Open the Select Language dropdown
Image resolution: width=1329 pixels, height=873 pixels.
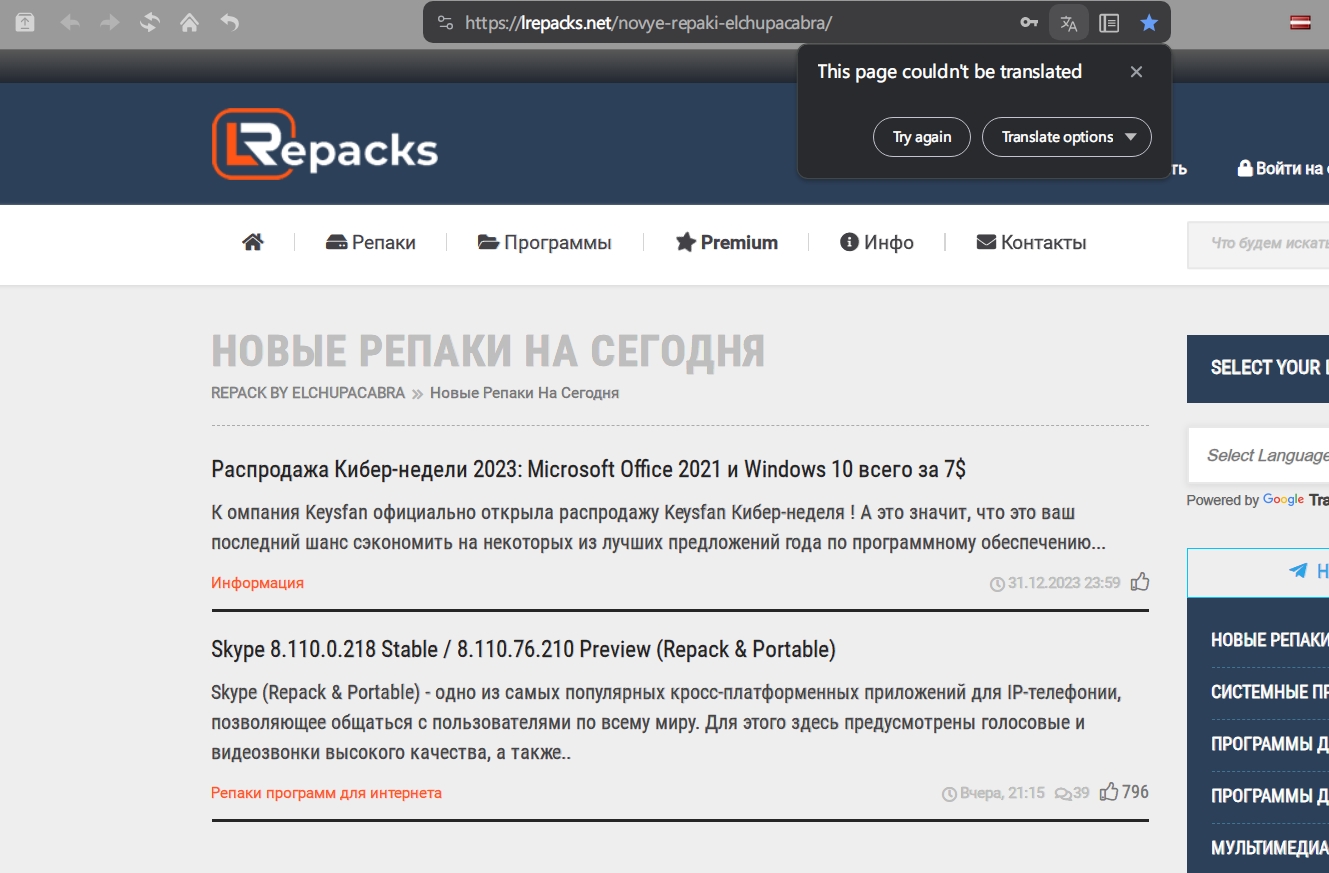pos(1258,455)
